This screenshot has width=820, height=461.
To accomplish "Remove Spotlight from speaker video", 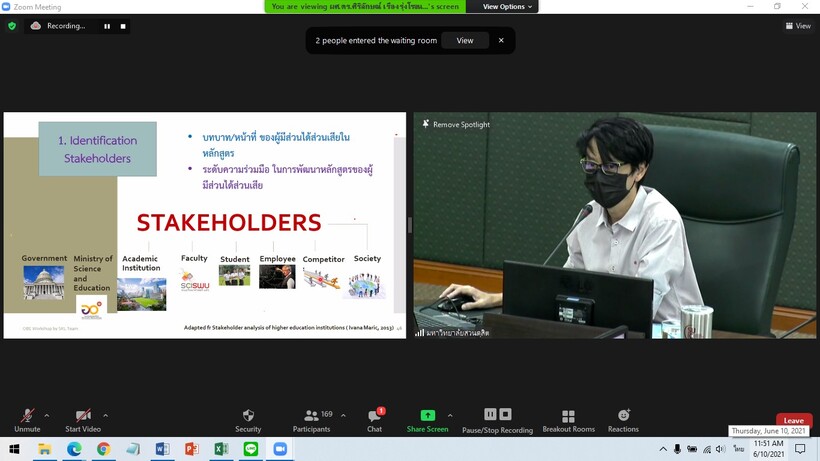I will click(x=456, y=124).
